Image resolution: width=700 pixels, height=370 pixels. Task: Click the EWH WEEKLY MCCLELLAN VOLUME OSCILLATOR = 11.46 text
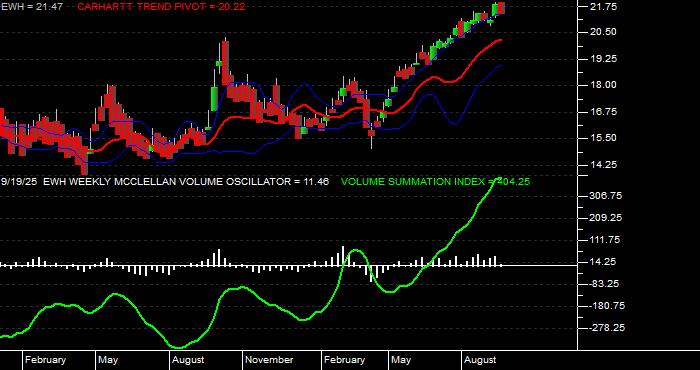click(187, 182)
